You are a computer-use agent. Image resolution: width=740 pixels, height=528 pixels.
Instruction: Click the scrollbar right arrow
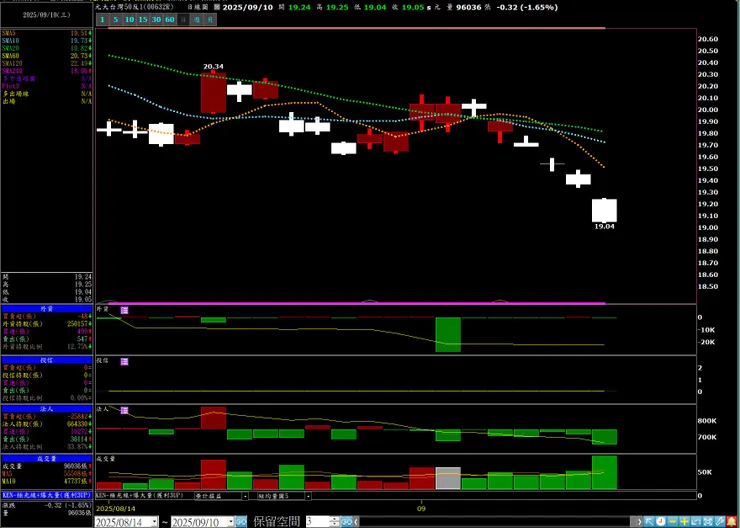(639, 522)
